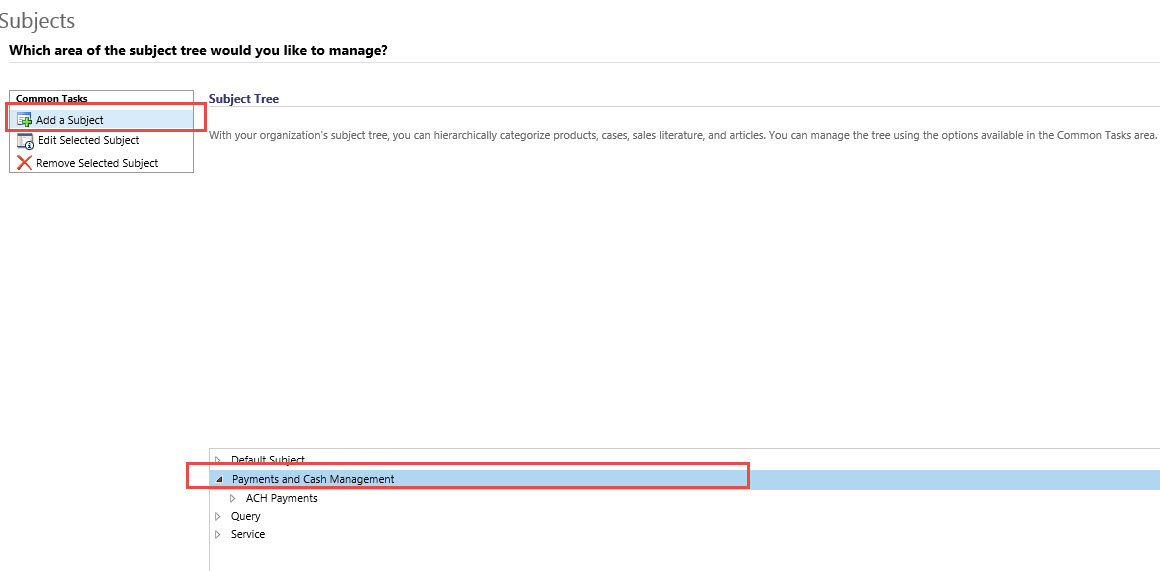Select the Service subject in the tree
This screenshot has width=1160, height=571.
coord(248,534)
